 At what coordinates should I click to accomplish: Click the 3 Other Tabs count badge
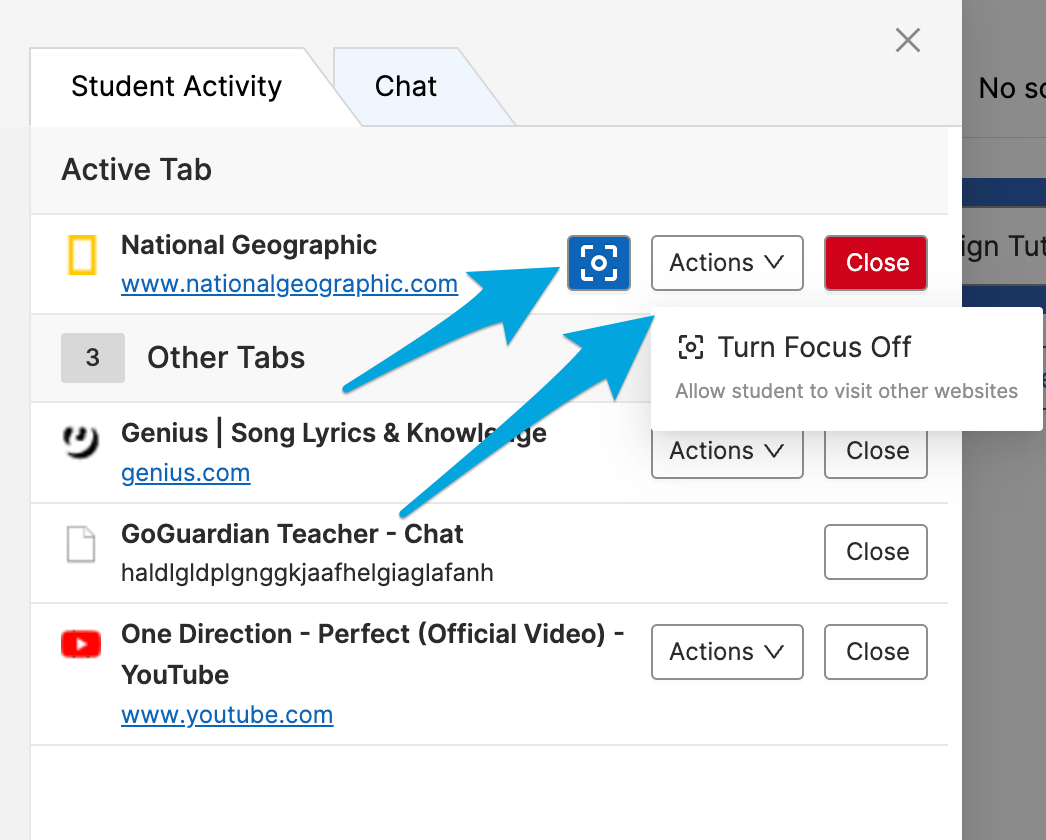tap(93, 358)
